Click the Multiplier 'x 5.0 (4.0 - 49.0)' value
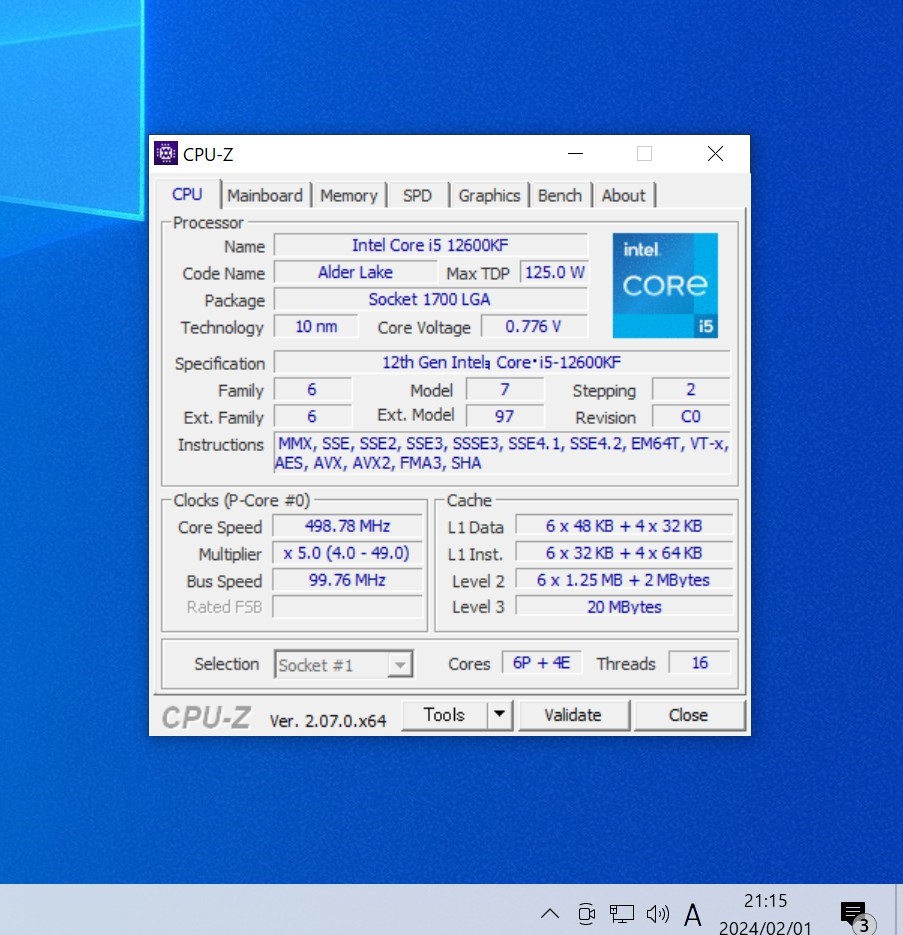Image resolution: width=903 pixels, height=935 pixels. click(x=348, y=553)
